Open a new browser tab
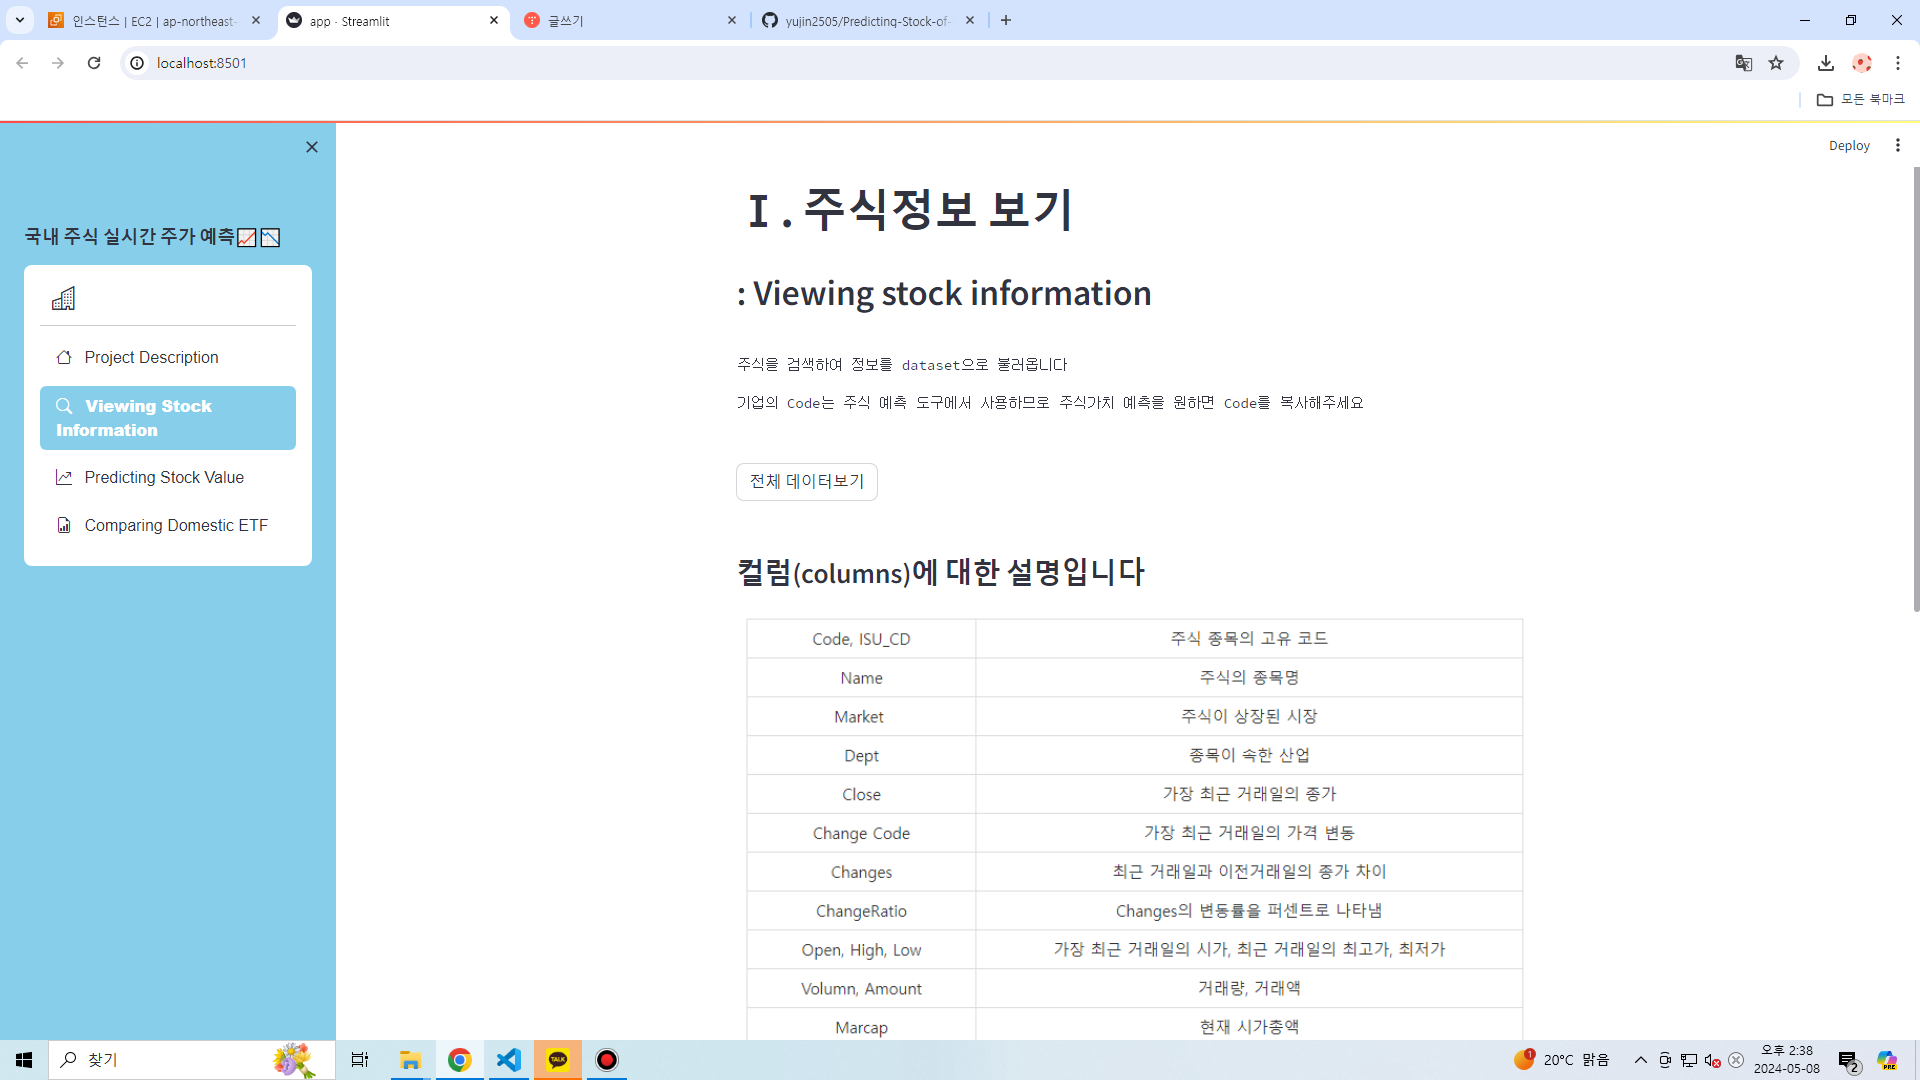 (1006, 20)
